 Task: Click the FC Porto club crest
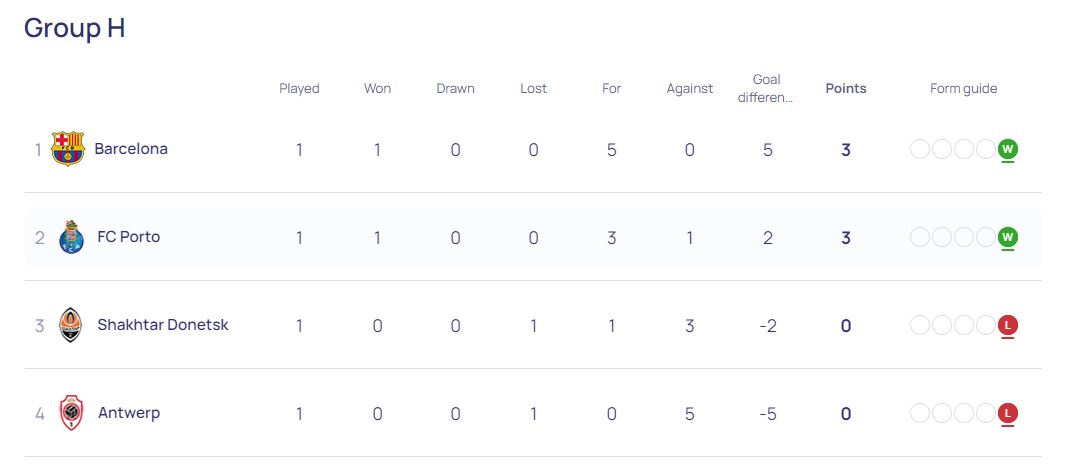71,237
